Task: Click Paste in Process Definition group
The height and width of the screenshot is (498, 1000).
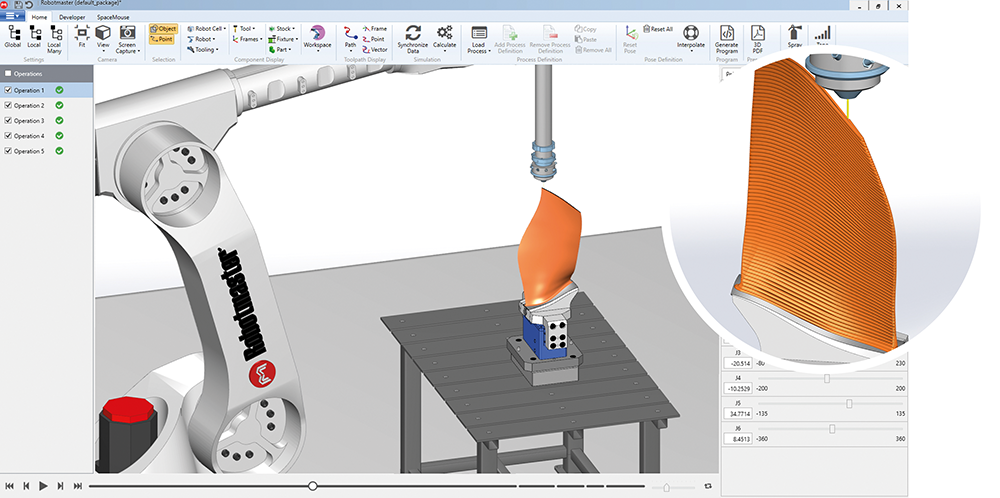Action: (585, 39)
